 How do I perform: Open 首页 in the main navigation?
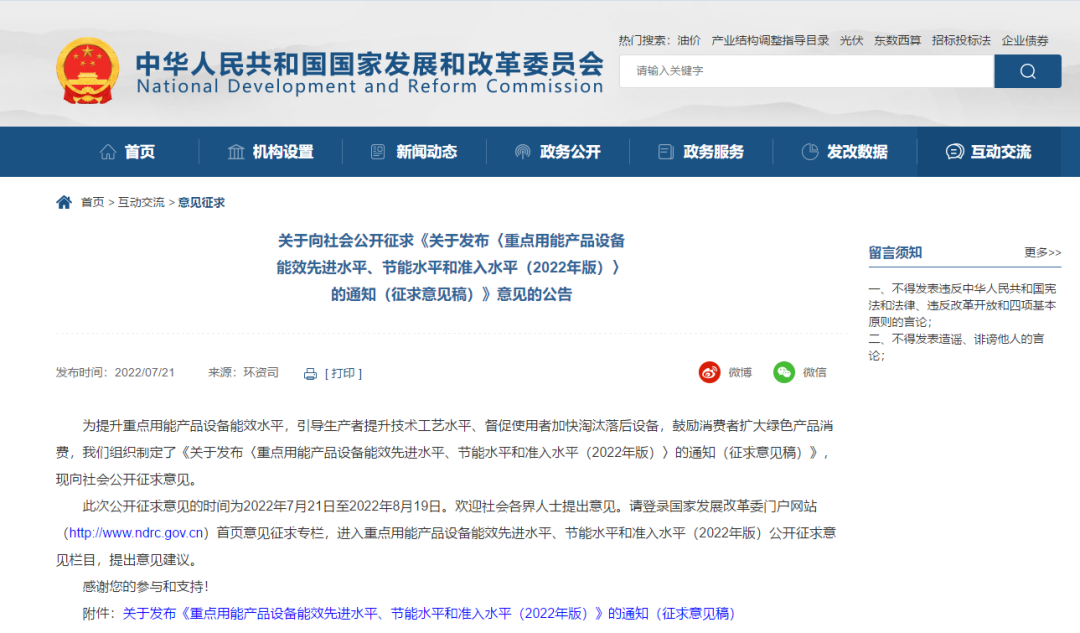(x=127, y=152)
